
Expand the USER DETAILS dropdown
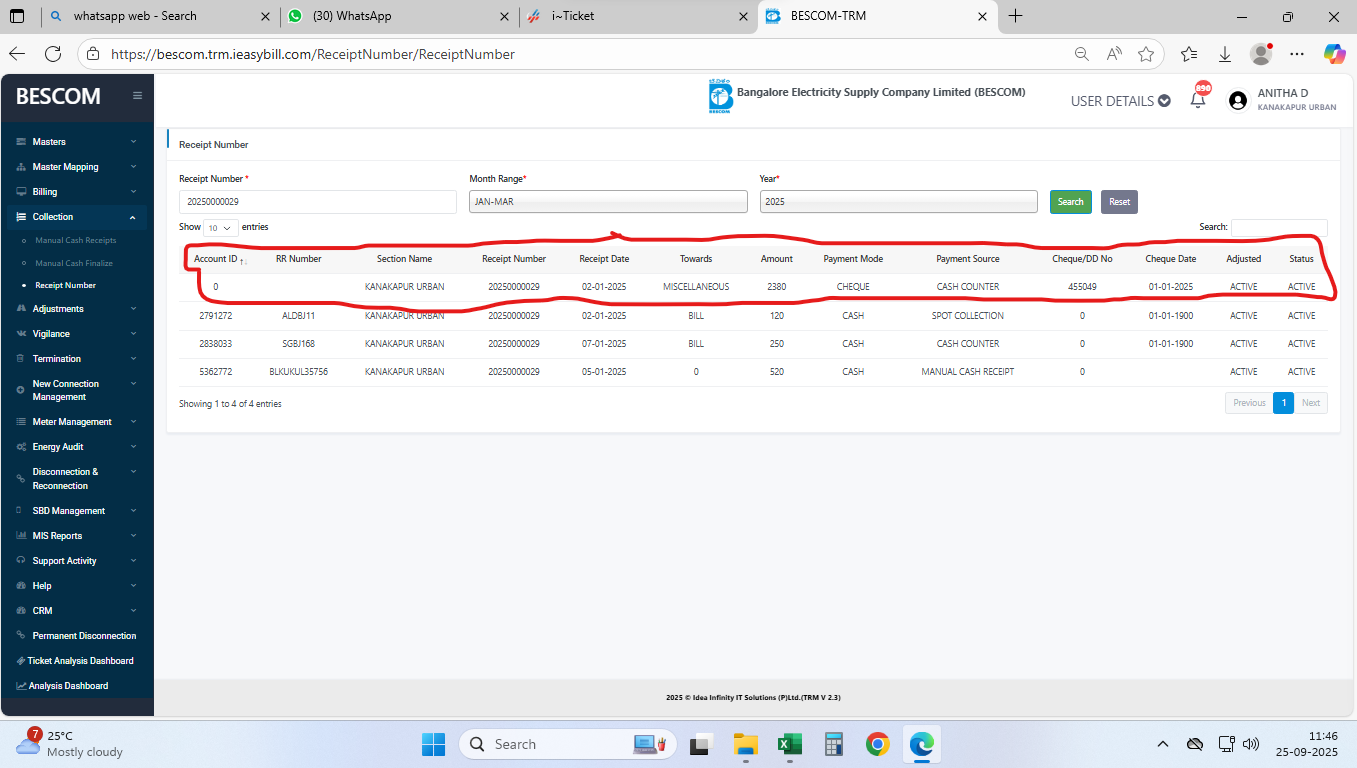click(x=1120, y=101)
